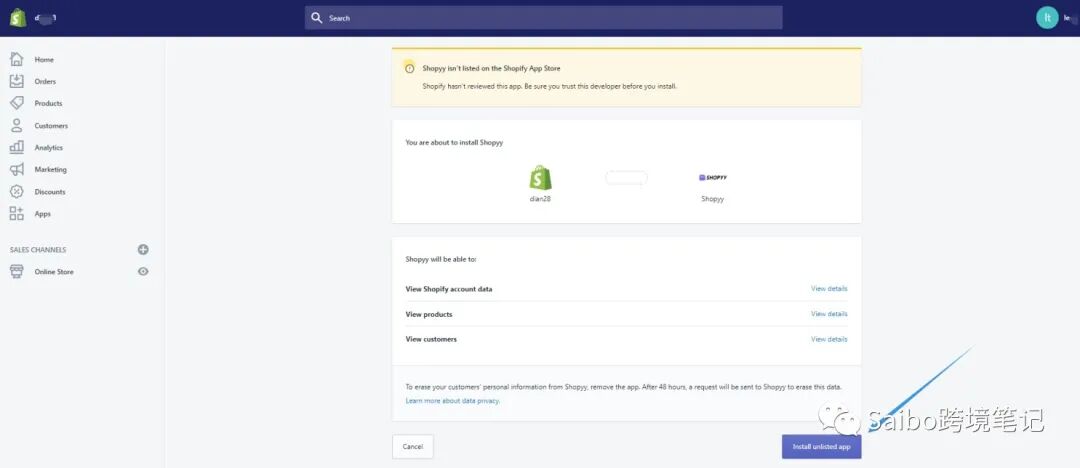Open the user avatar menu
This screenshot has height=468, width=1080.
[1047, 18]
